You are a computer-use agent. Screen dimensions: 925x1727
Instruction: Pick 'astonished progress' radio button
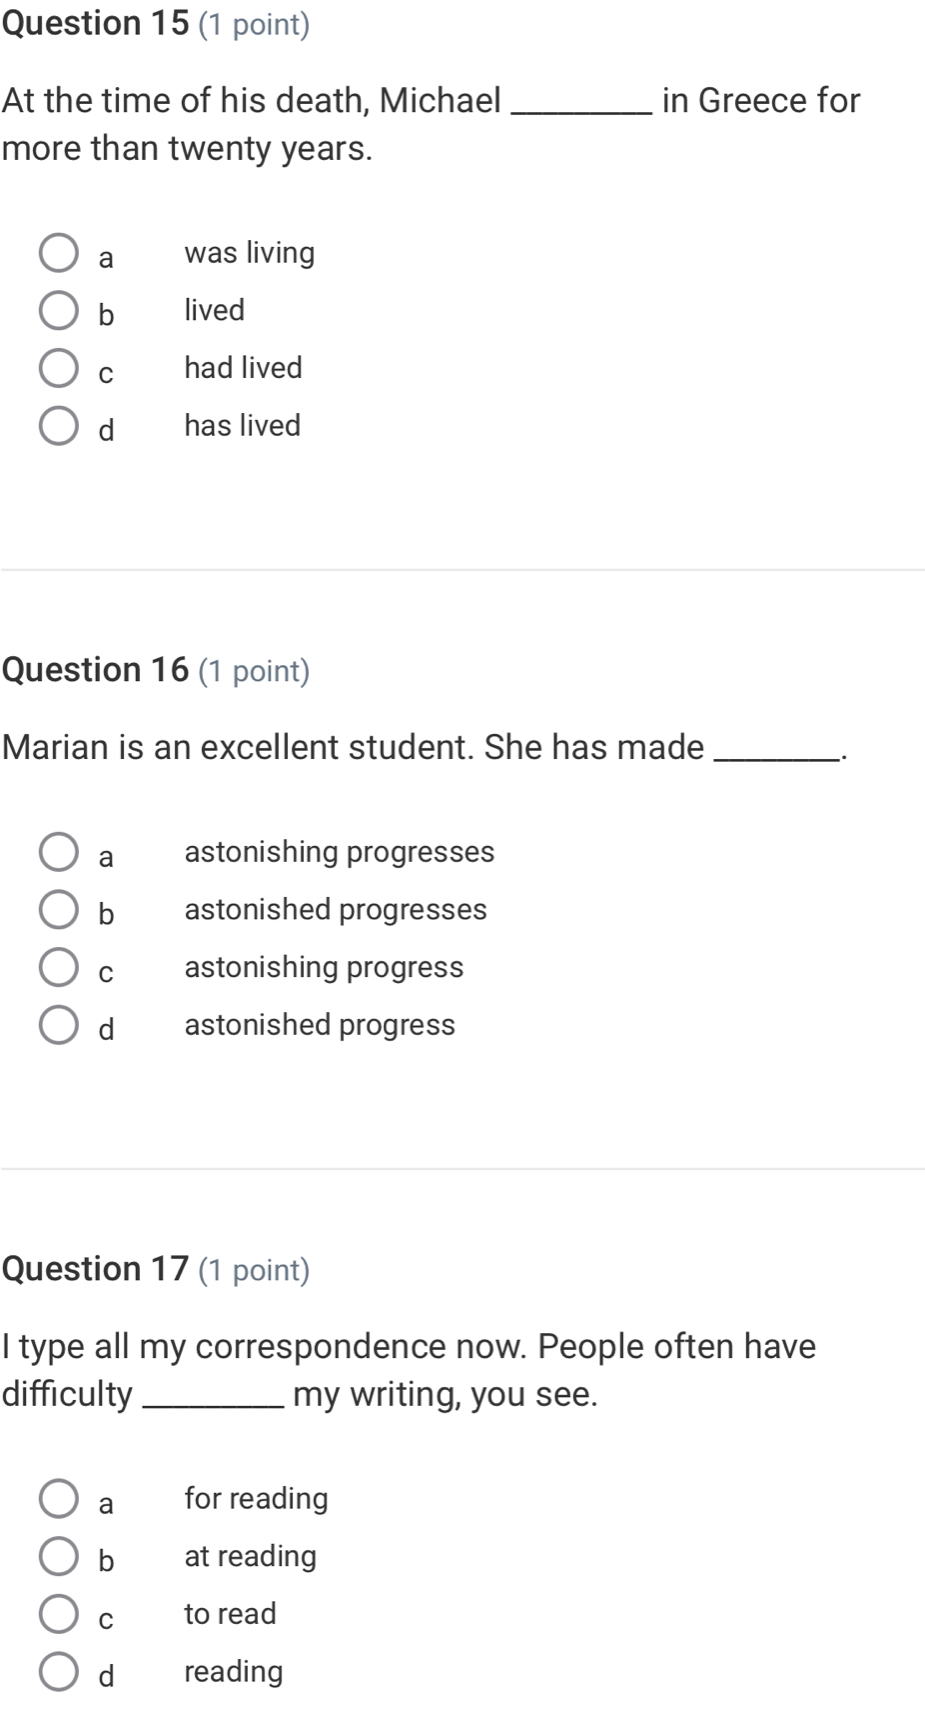tap(59, 1026)
